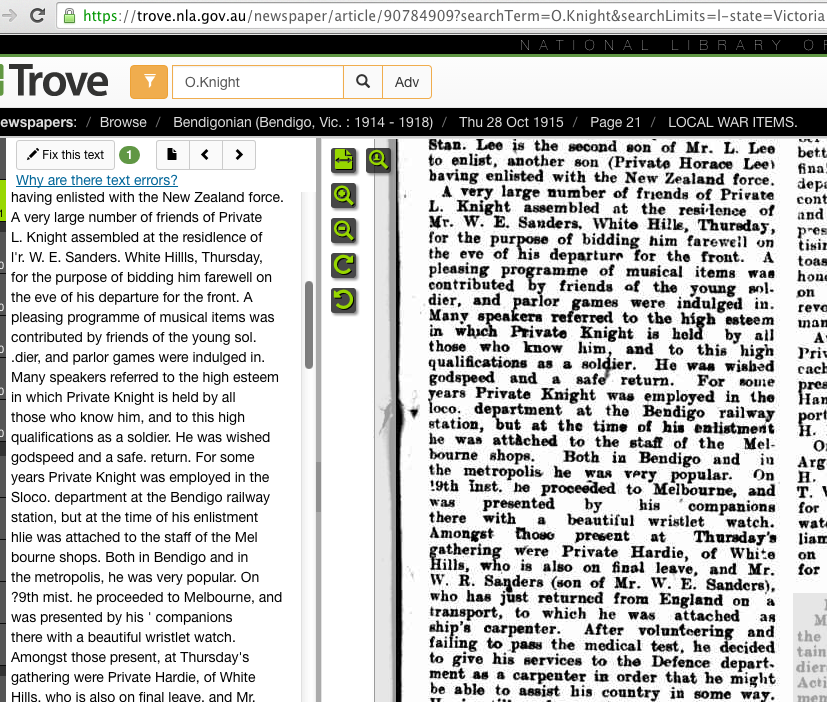This screenshot has width=827, height=702.
Task: Click line 'having enlisted with the New Zealand force.'
Action: 147,197
